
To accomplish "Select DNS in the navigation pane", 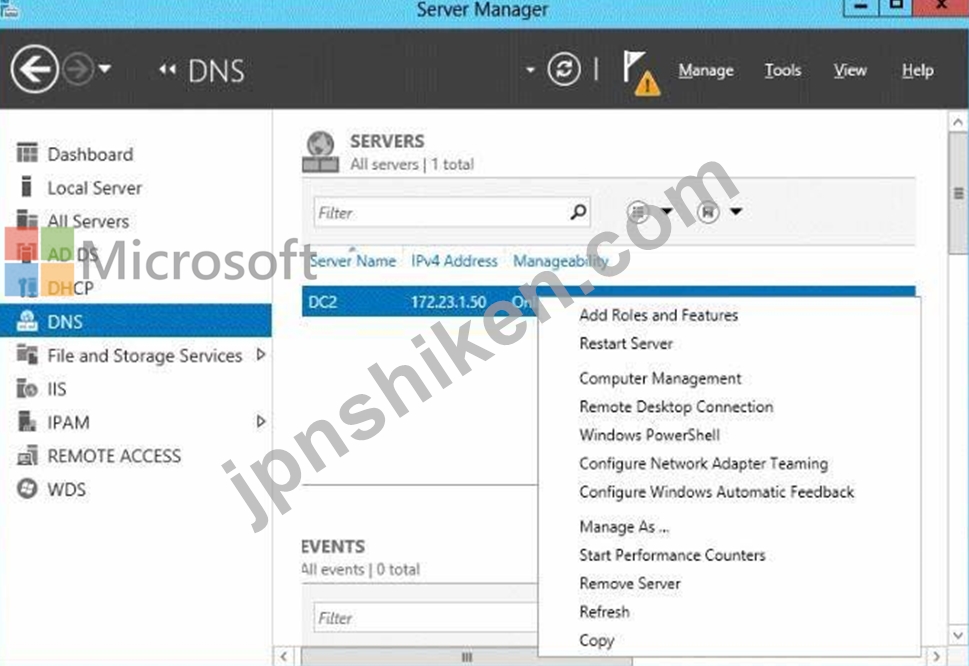I will pos(136,321).
